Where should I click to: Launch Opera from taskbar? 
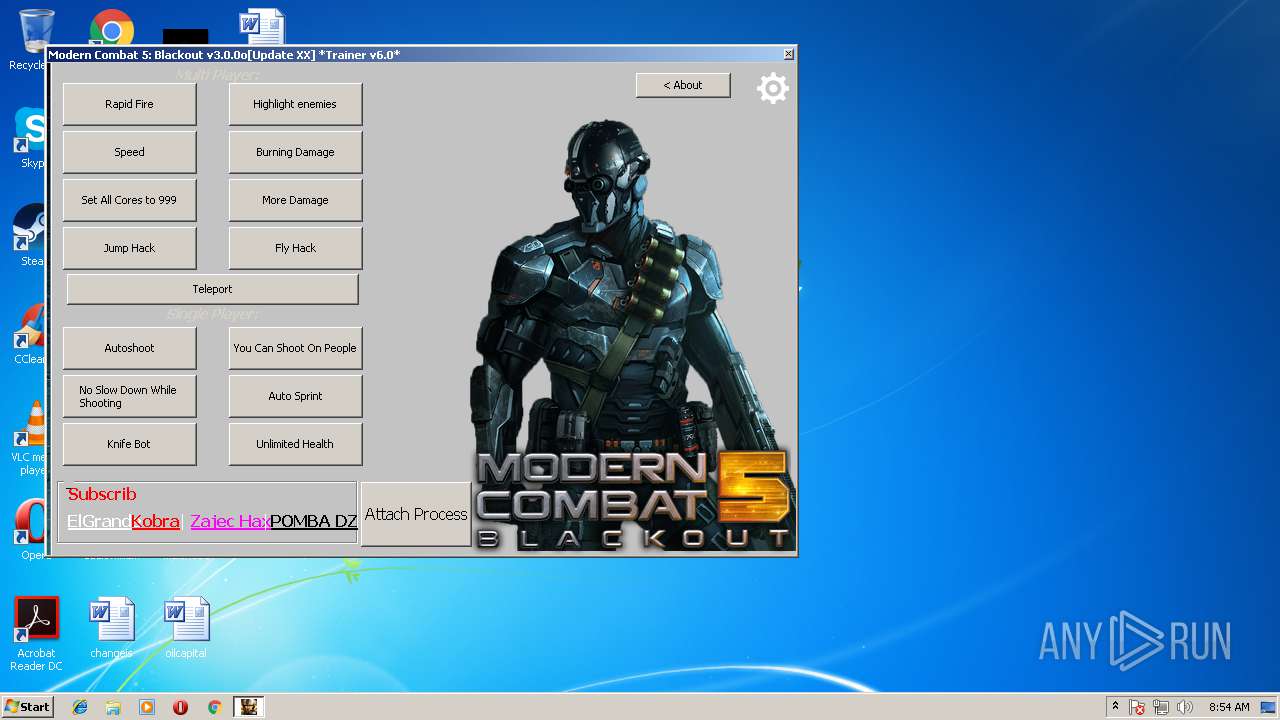[x=181, y=707]
